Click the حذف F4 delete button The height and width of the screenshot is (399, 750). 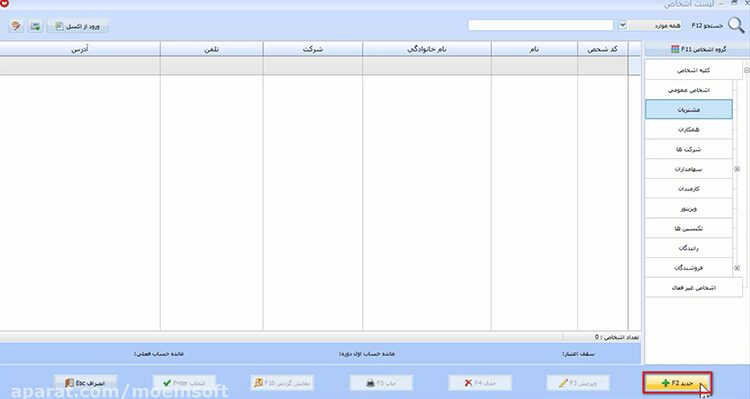tap(480, 383)
